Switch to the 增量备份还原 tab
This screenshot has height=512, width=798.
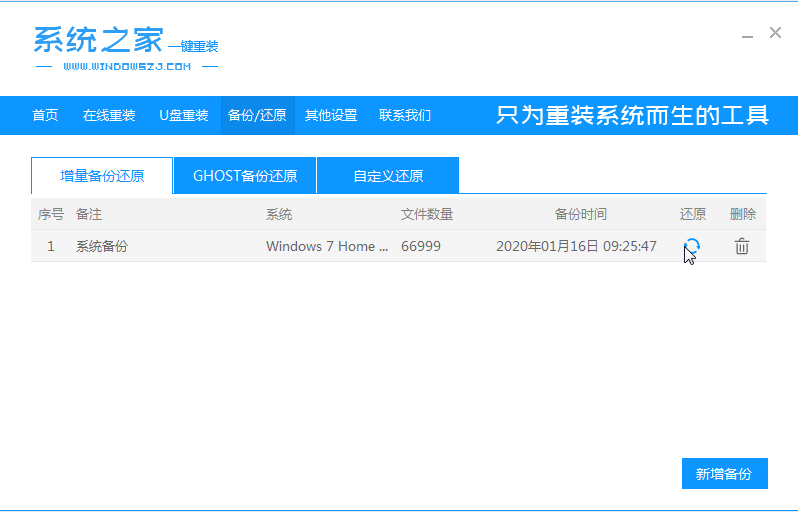(102, 176)
